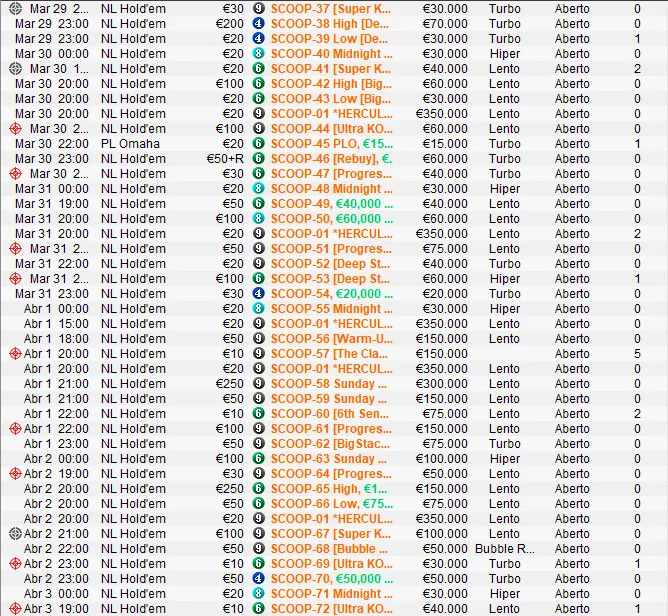The image size is (668, 616).
Task: Click the green 6-max badge beside SCOOP-45 PLO
Action: [x=259, y=143]
